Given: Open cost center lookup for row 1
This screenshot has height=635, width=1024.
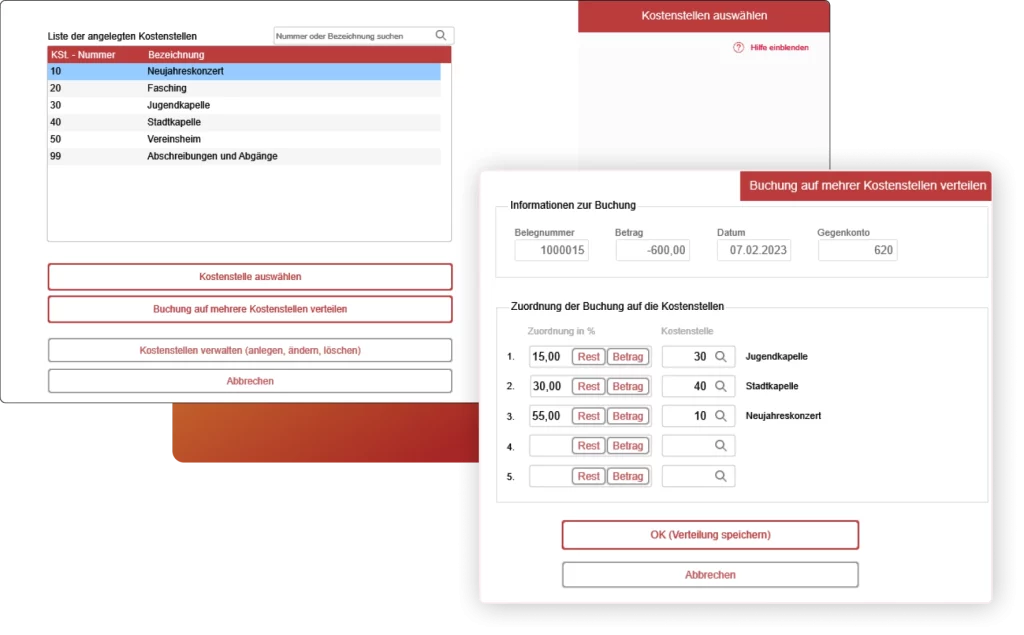Looking at the screenshot, I should (720, 357).
